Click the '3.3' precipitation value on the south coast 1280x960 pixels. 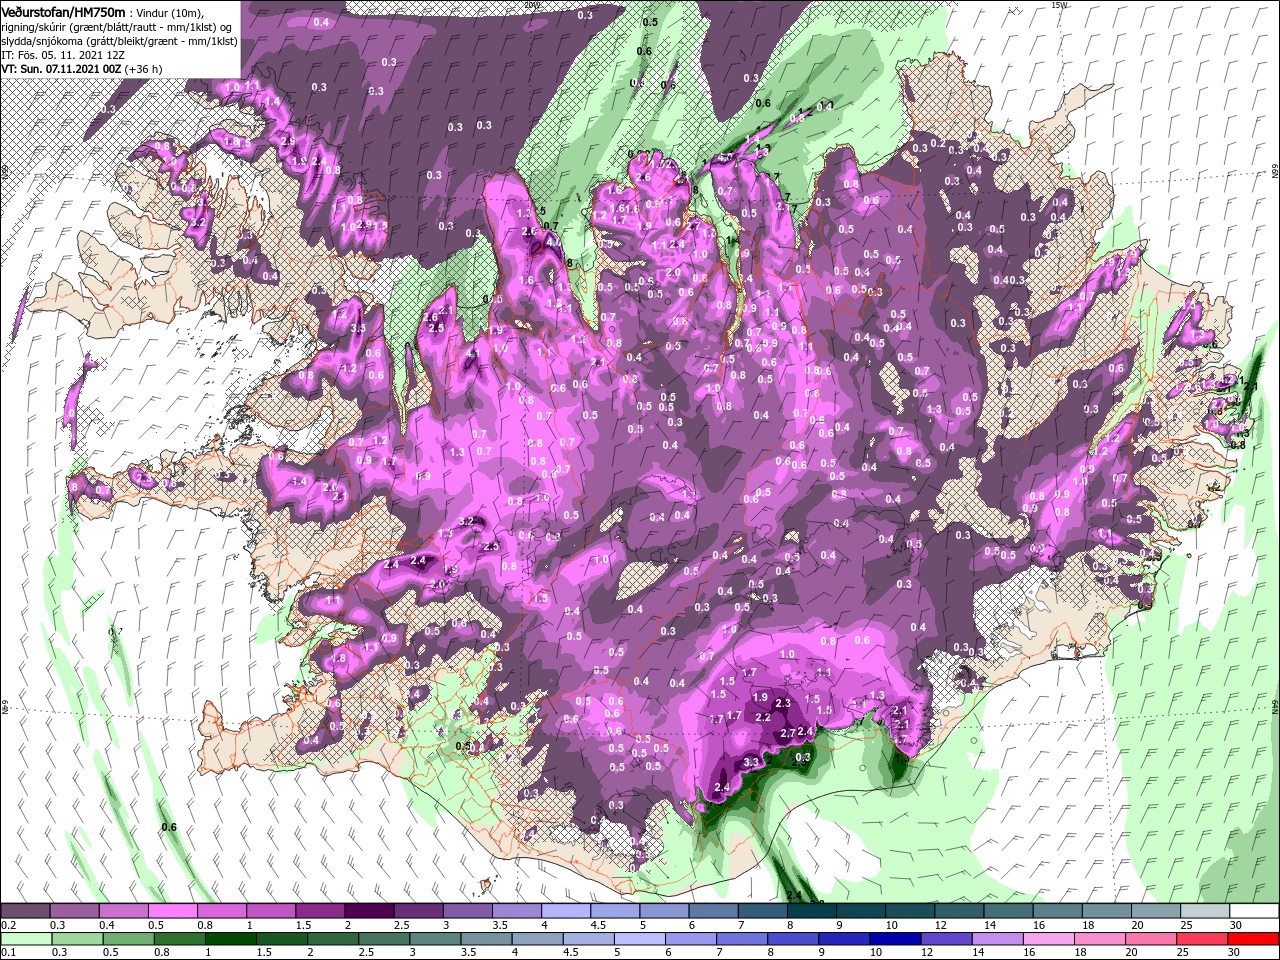coord(753,763)
